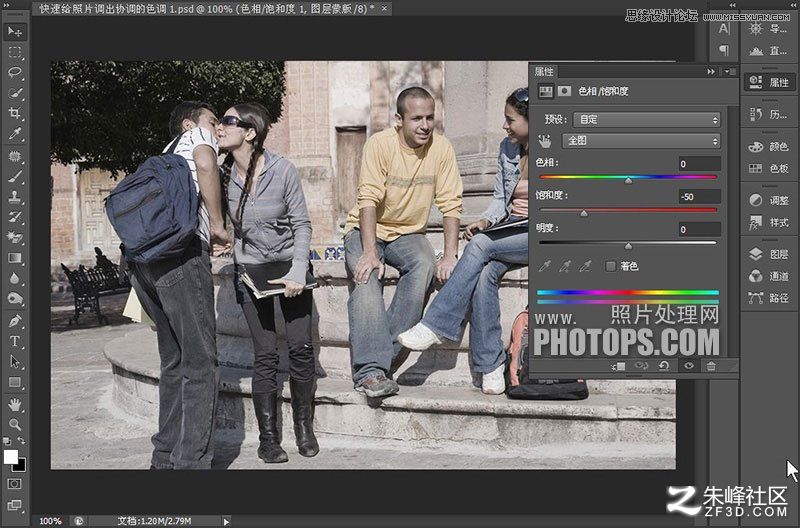Select the Path Selection tool
Image resolution: width=800 pixels, height=528 pixels.
click(15, 362)
